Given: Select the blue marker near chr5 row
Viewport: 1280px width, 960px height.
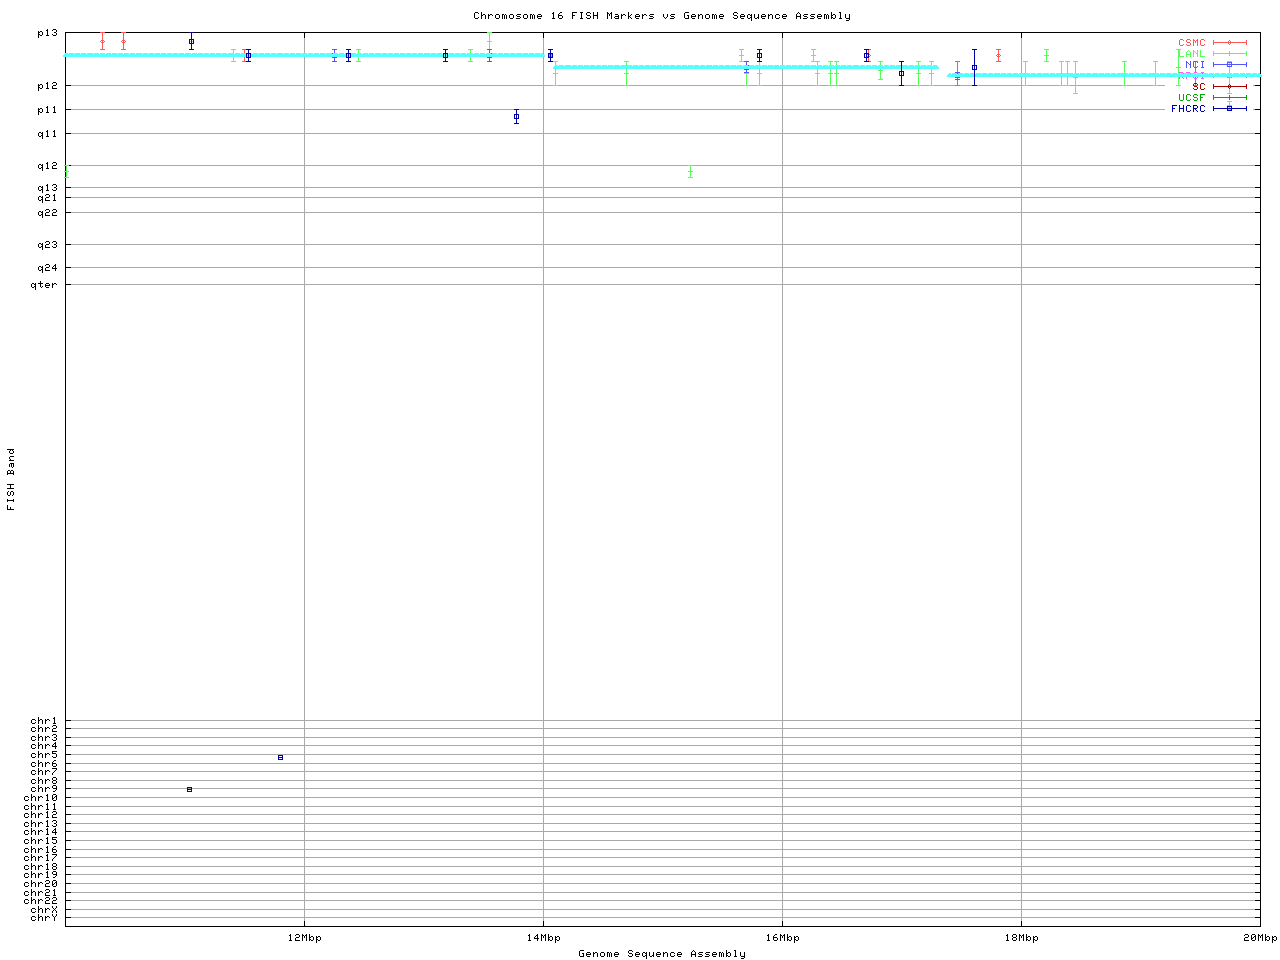Looking at the screenshot, I should pos(280,757).
